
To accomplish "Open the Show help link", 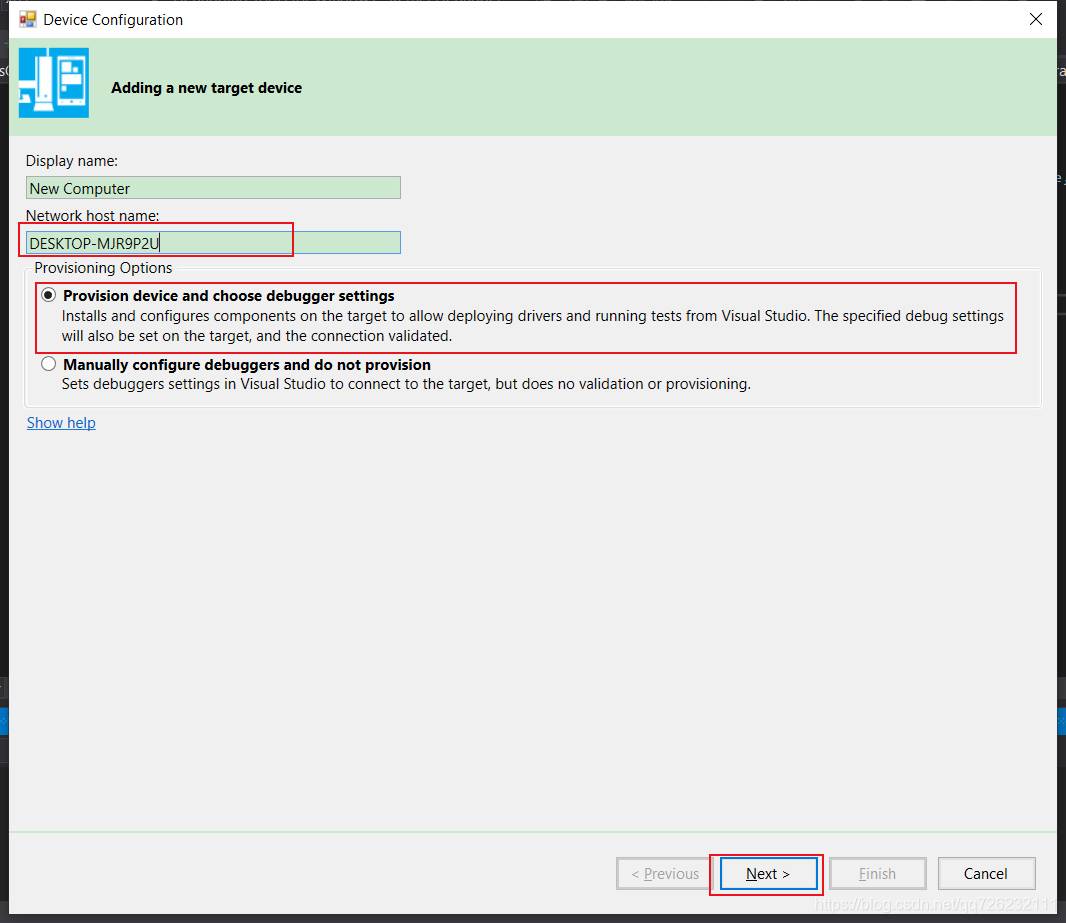I will [x=61, y=423].
